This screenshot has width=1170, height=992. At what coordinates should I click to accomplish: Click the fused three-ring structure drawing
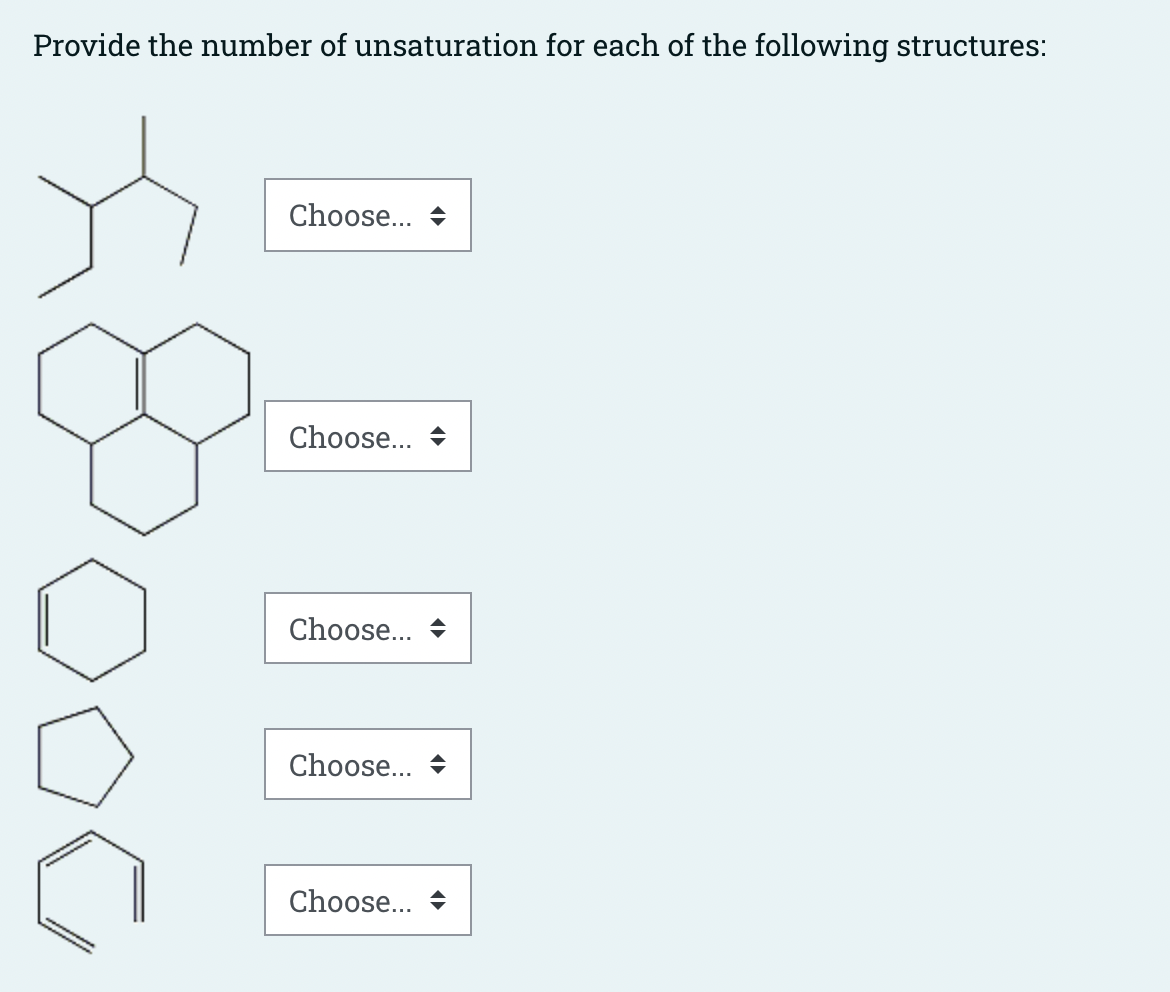[x=143, y=429]
